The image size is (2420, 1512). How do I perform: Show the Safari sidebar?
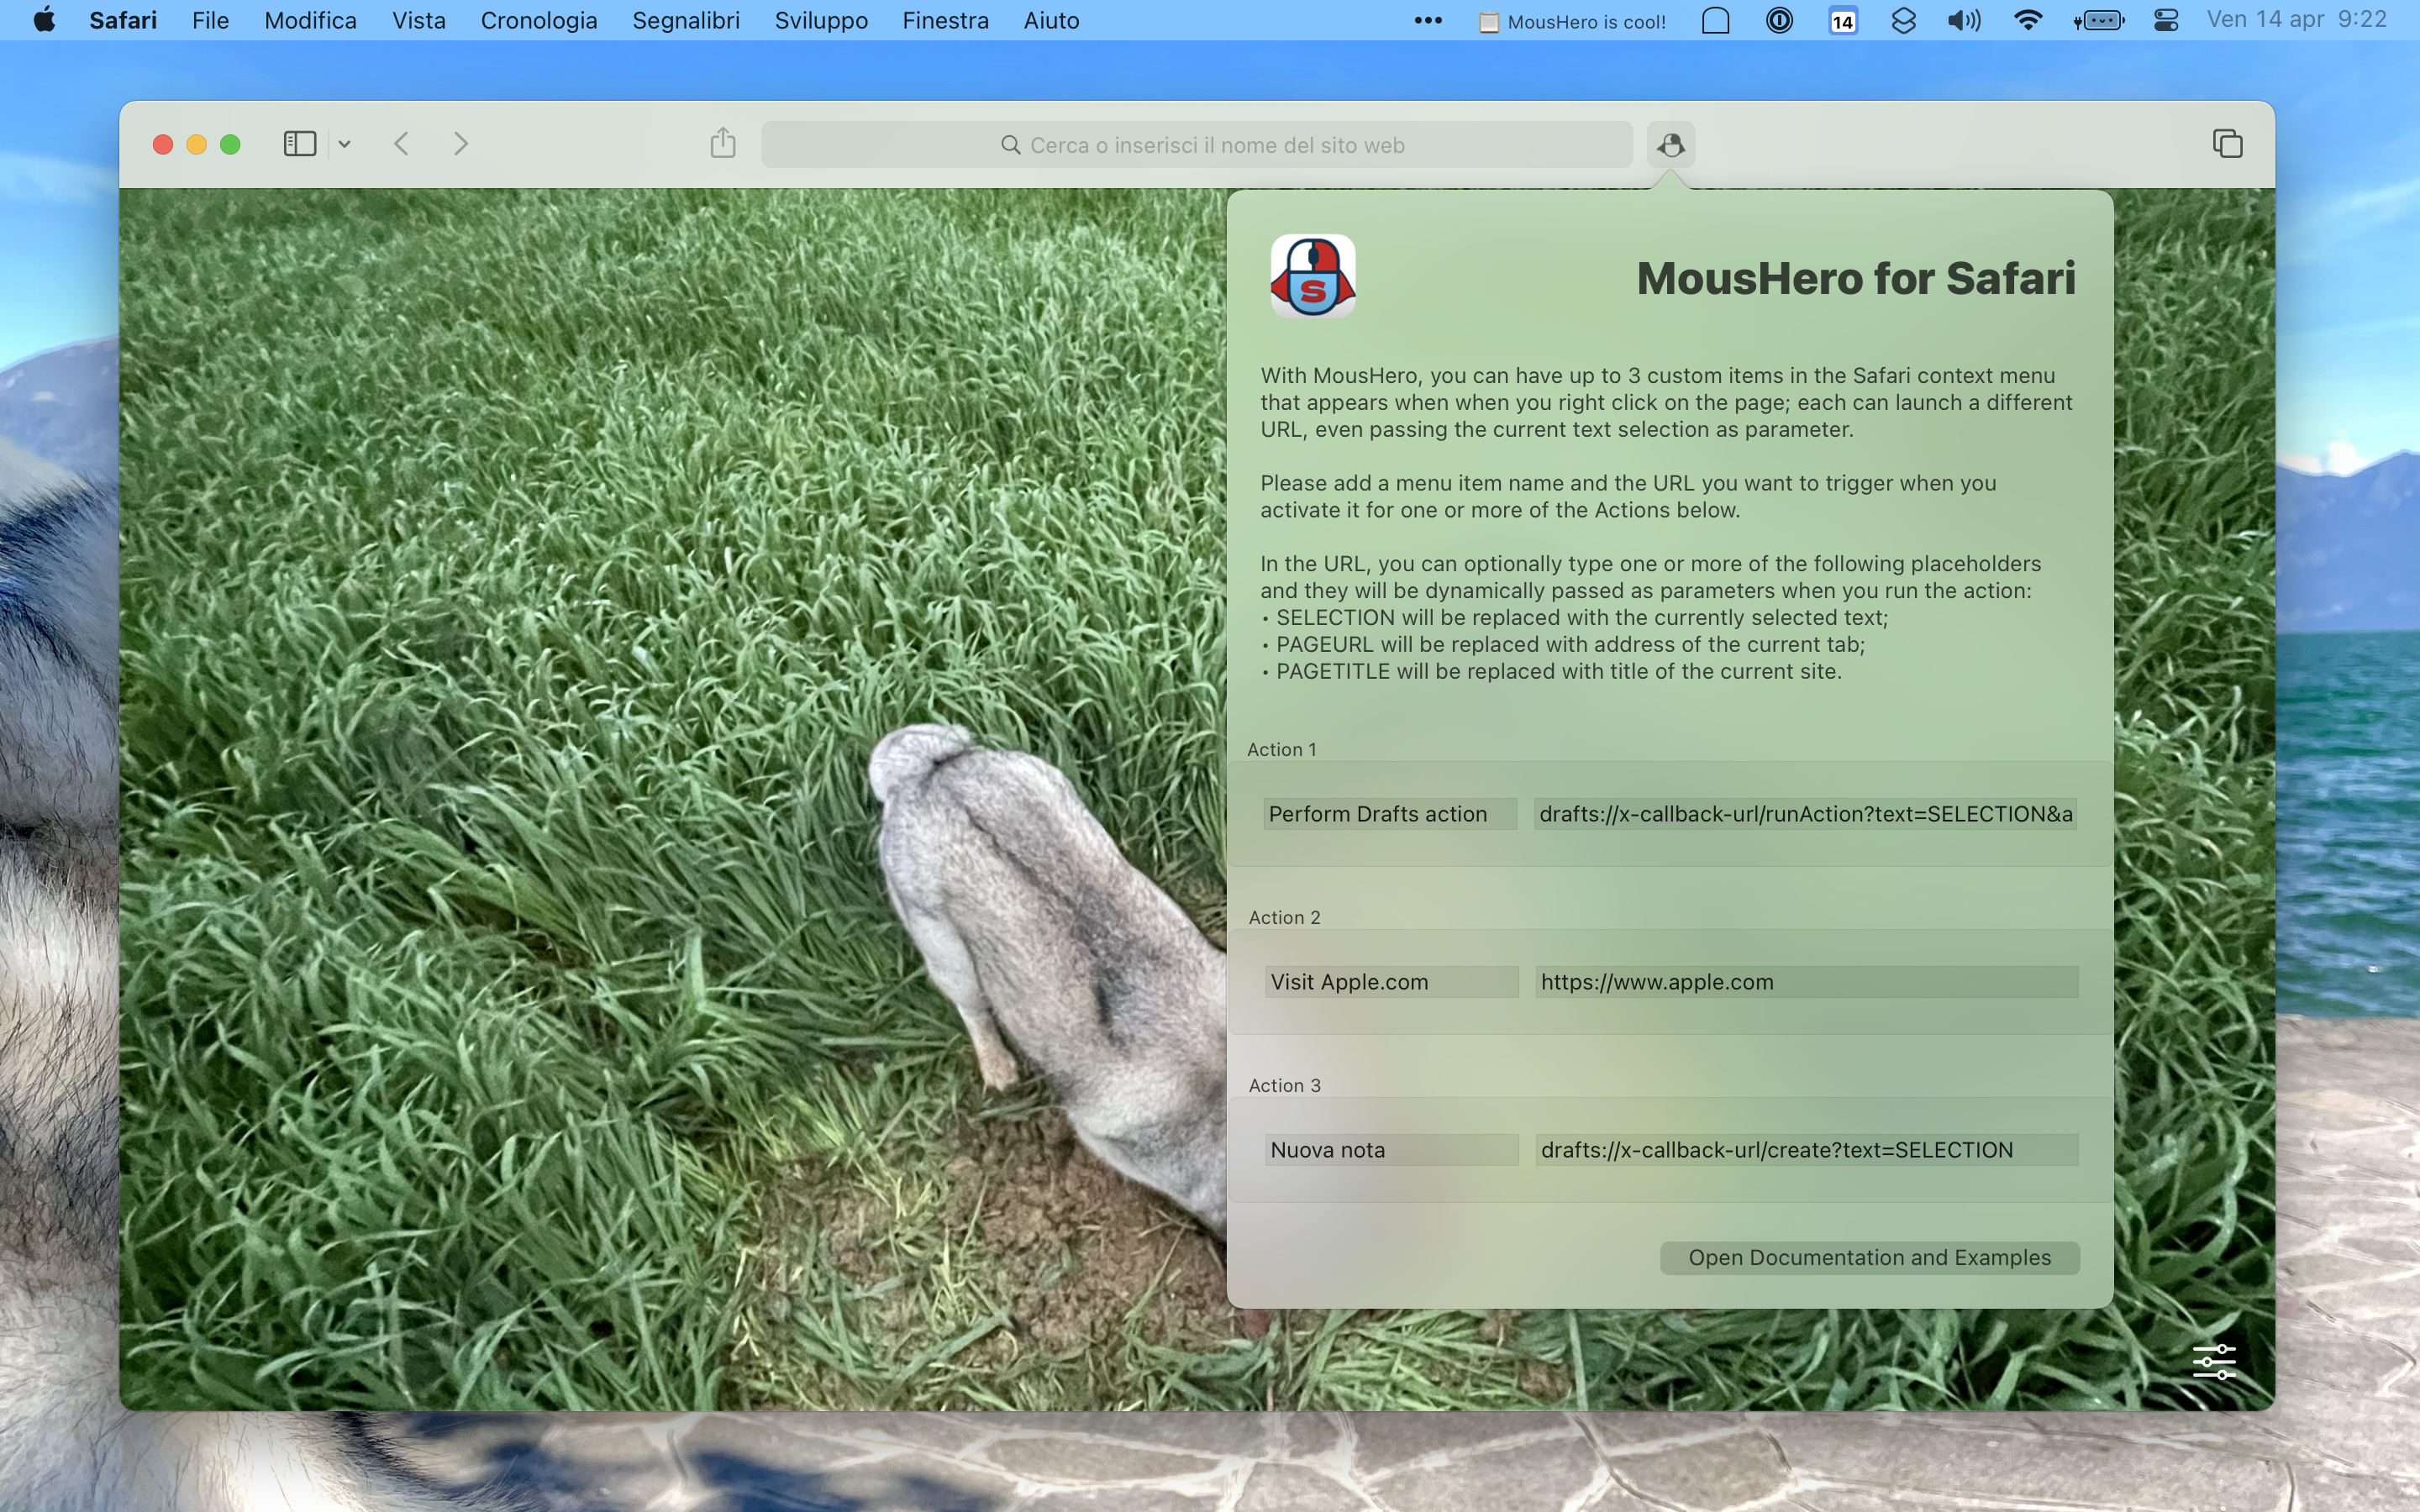click(x=300, y=144)
